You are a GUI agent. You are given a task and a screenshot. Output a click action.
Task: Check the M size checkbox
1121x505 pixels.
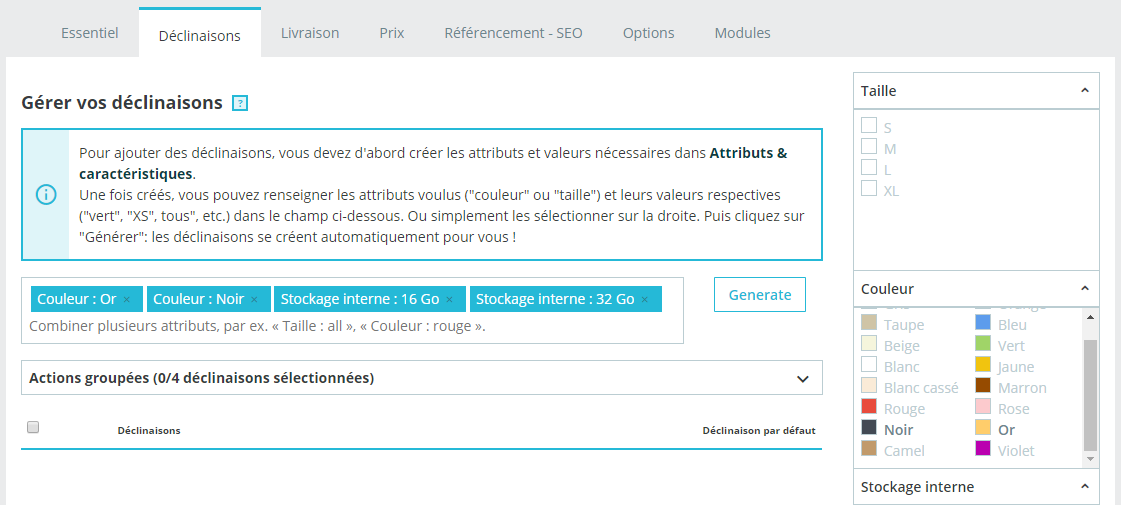(x=869, y=146)
